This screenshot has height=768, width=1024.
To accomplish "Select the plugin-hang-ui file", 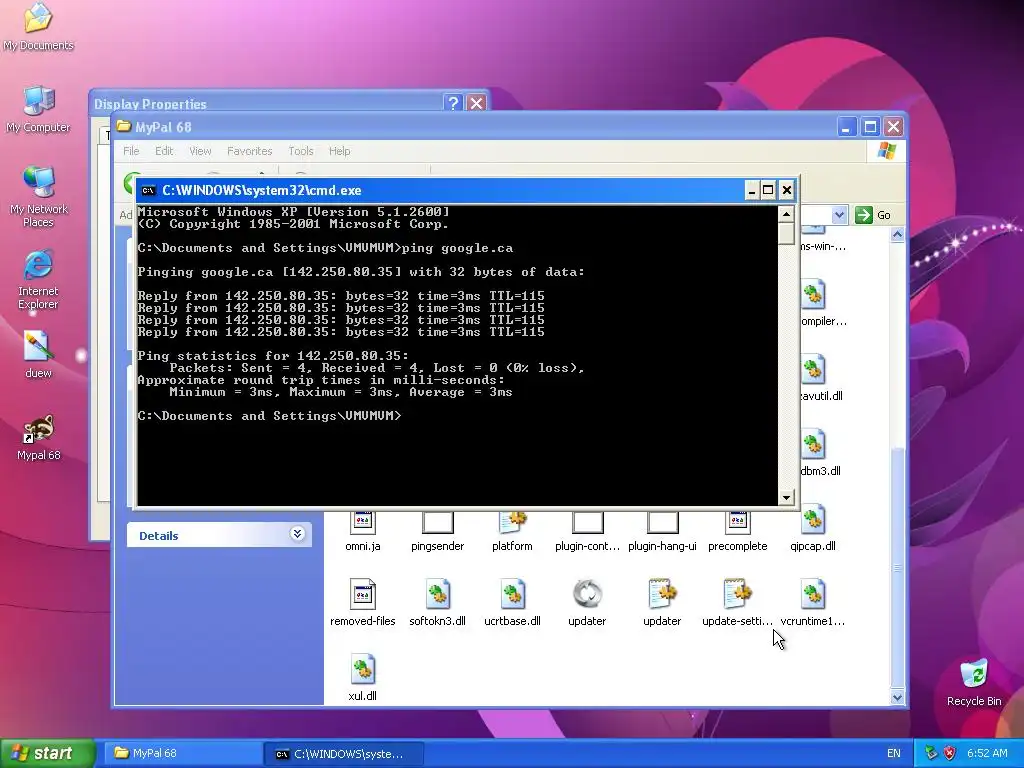I will [x=662, y=532].
